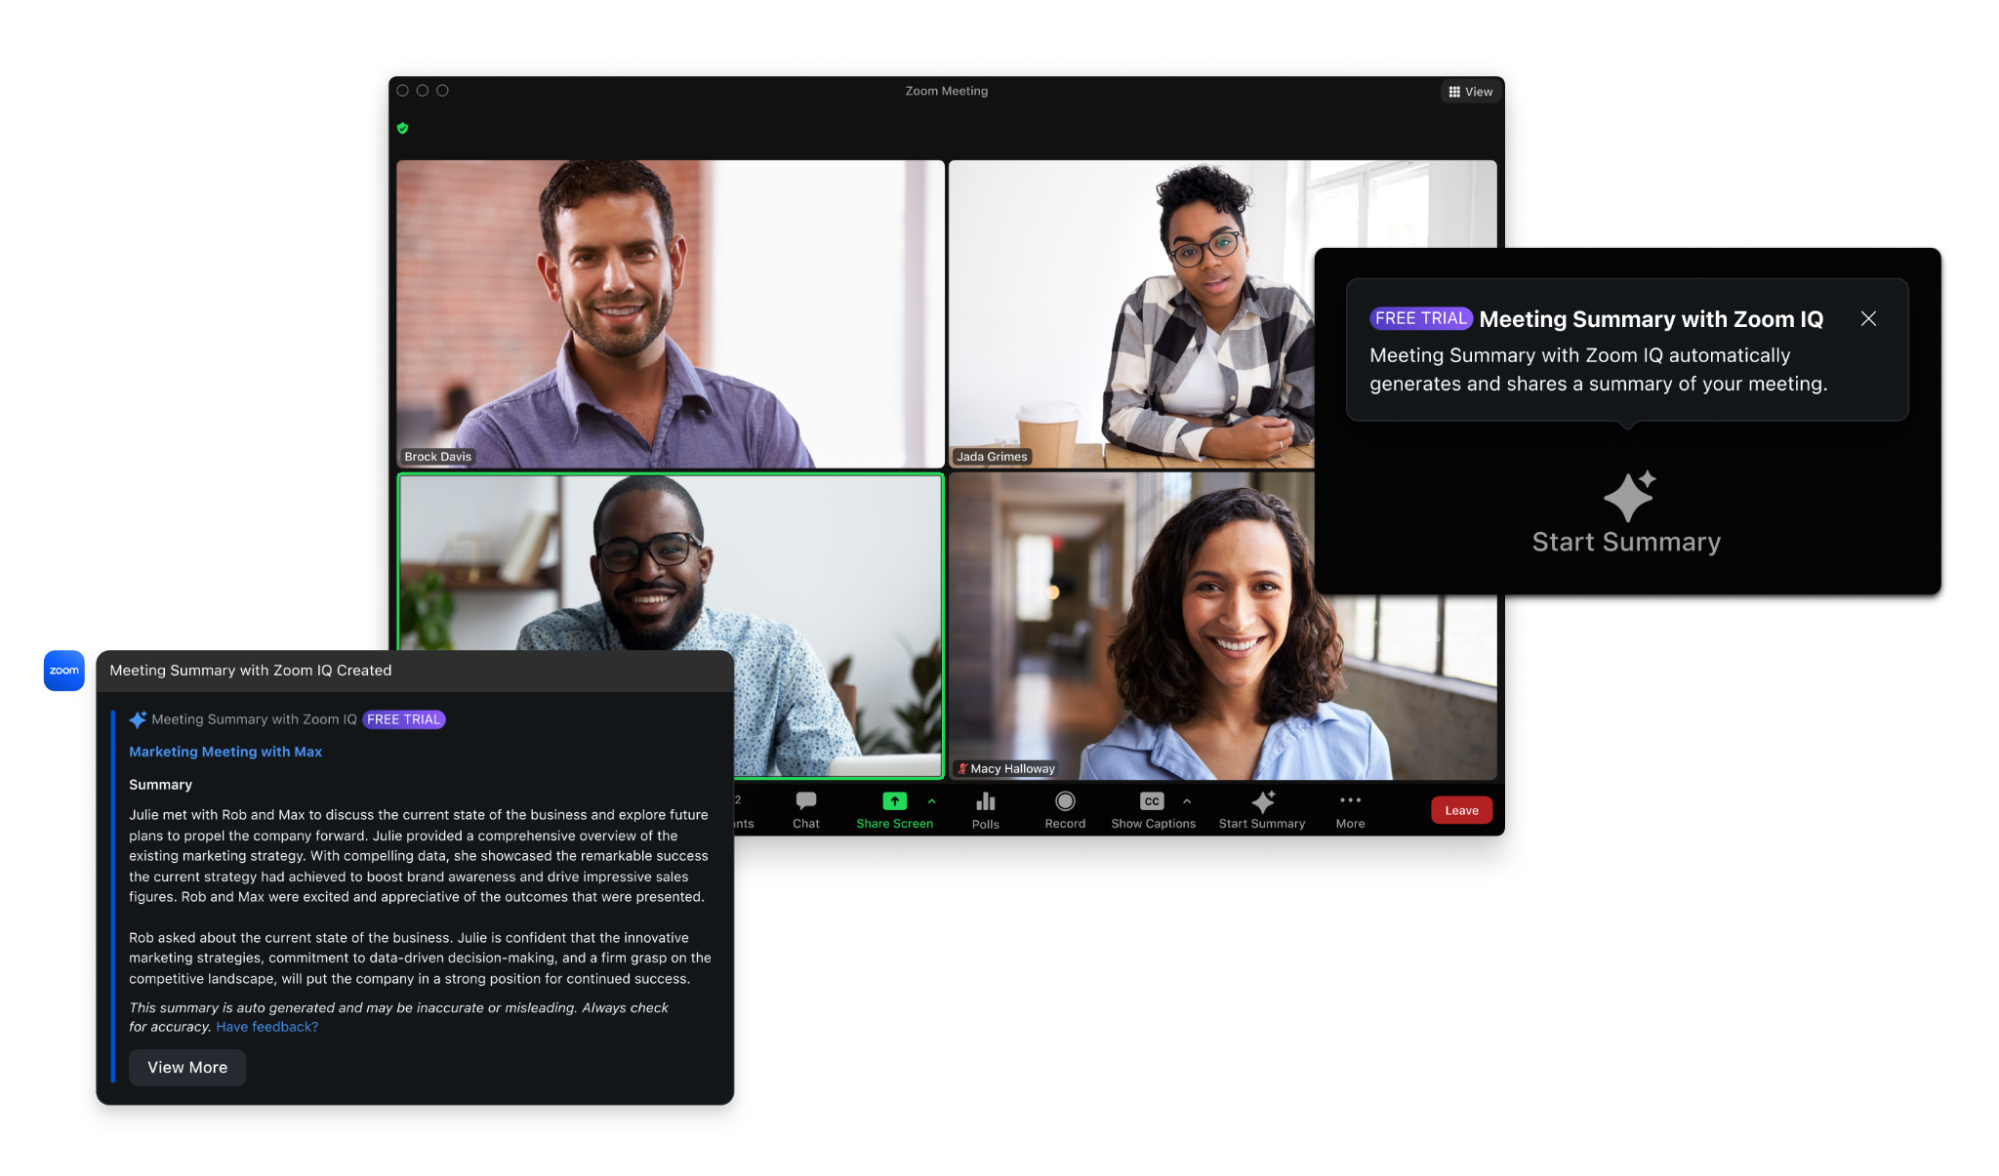
Task: Click the Record button in toolbar
Action: (x=1062, y=809)
